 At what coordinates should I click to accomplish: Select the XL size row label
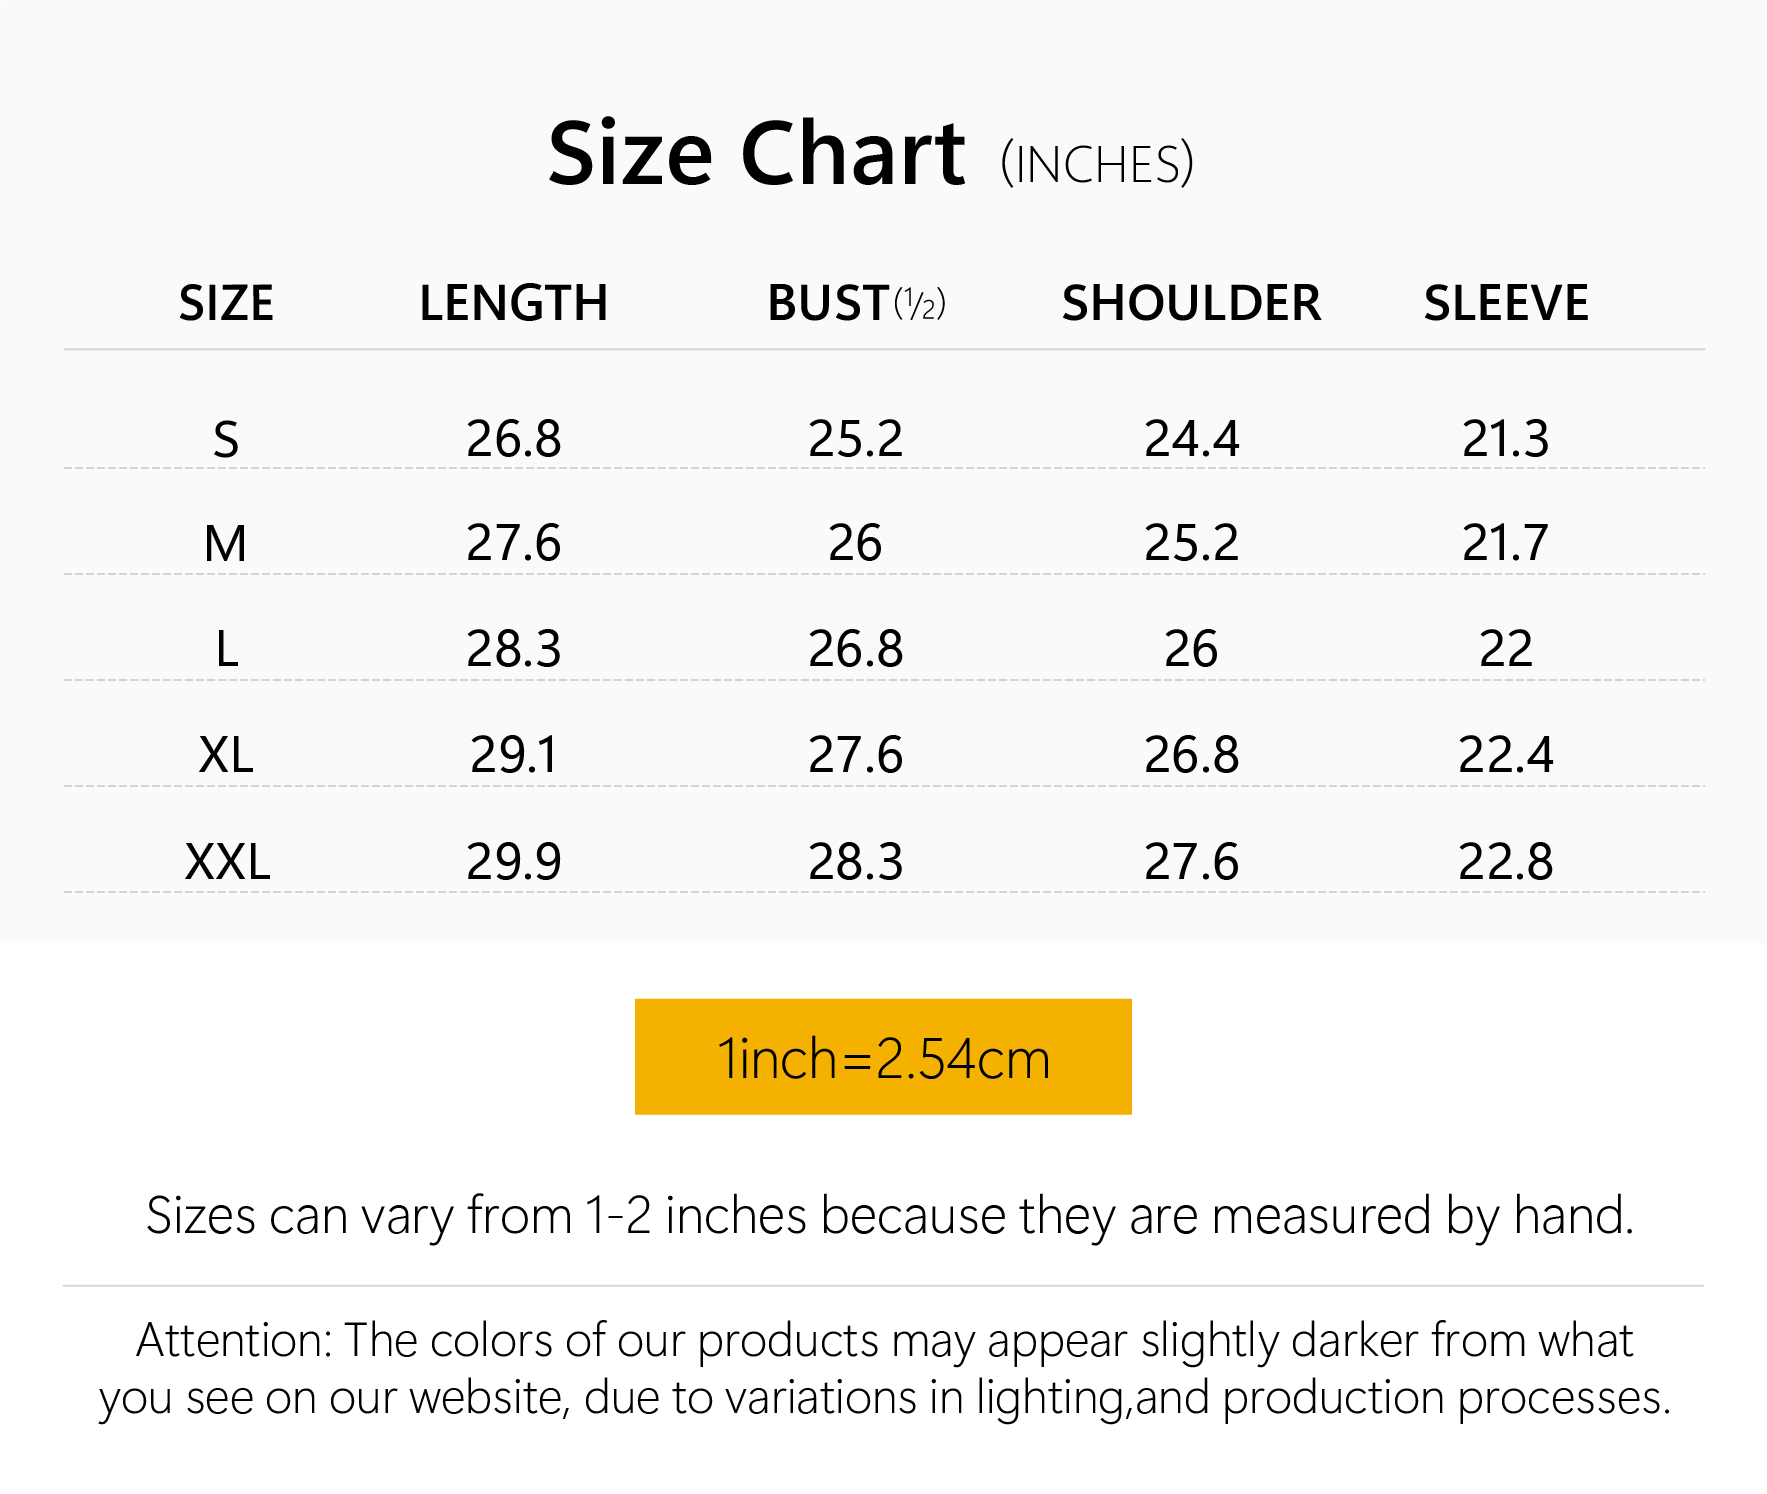click(226, 755)
